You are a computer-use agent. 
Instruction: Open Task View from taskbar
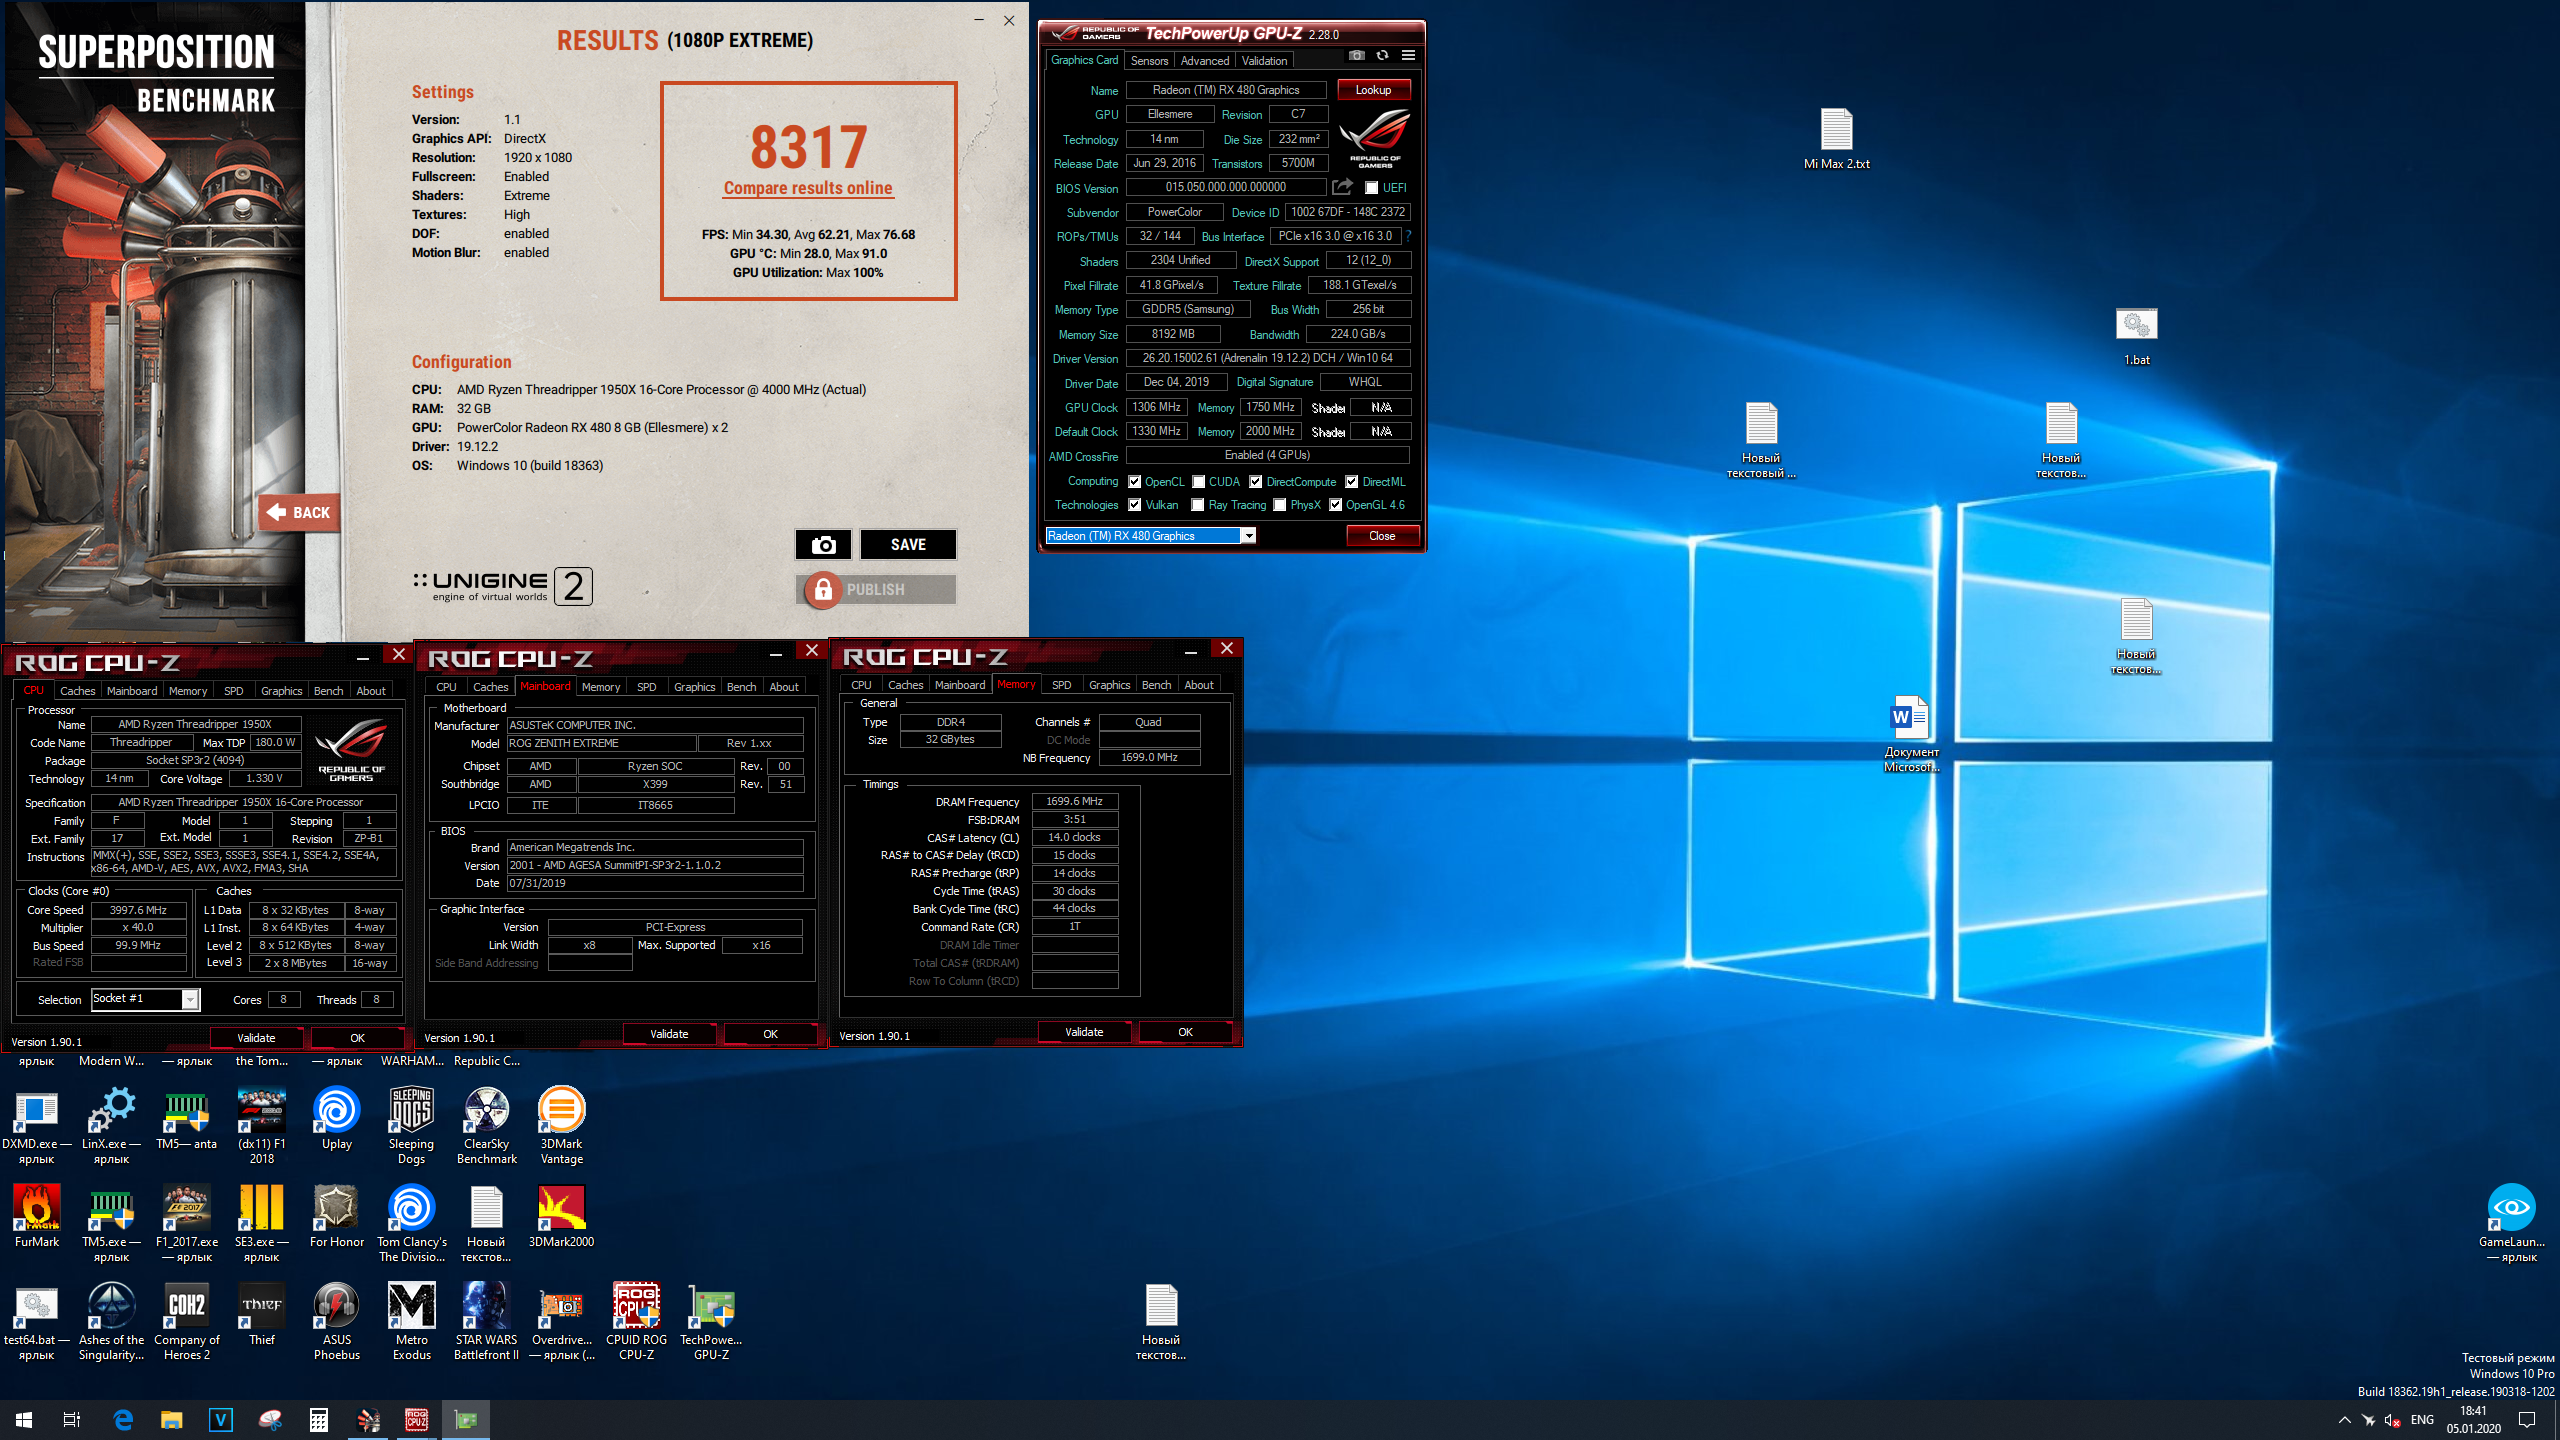73,1420
